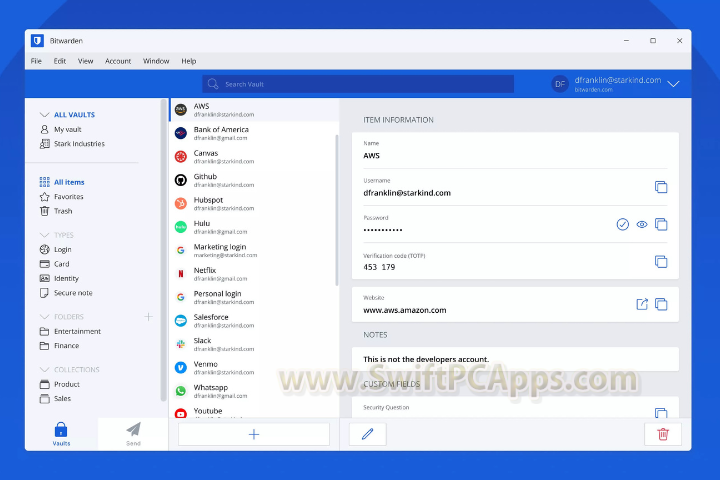Edit the AWS item with pencil icon
720x480 pixels.
click(x=367, y=434)
